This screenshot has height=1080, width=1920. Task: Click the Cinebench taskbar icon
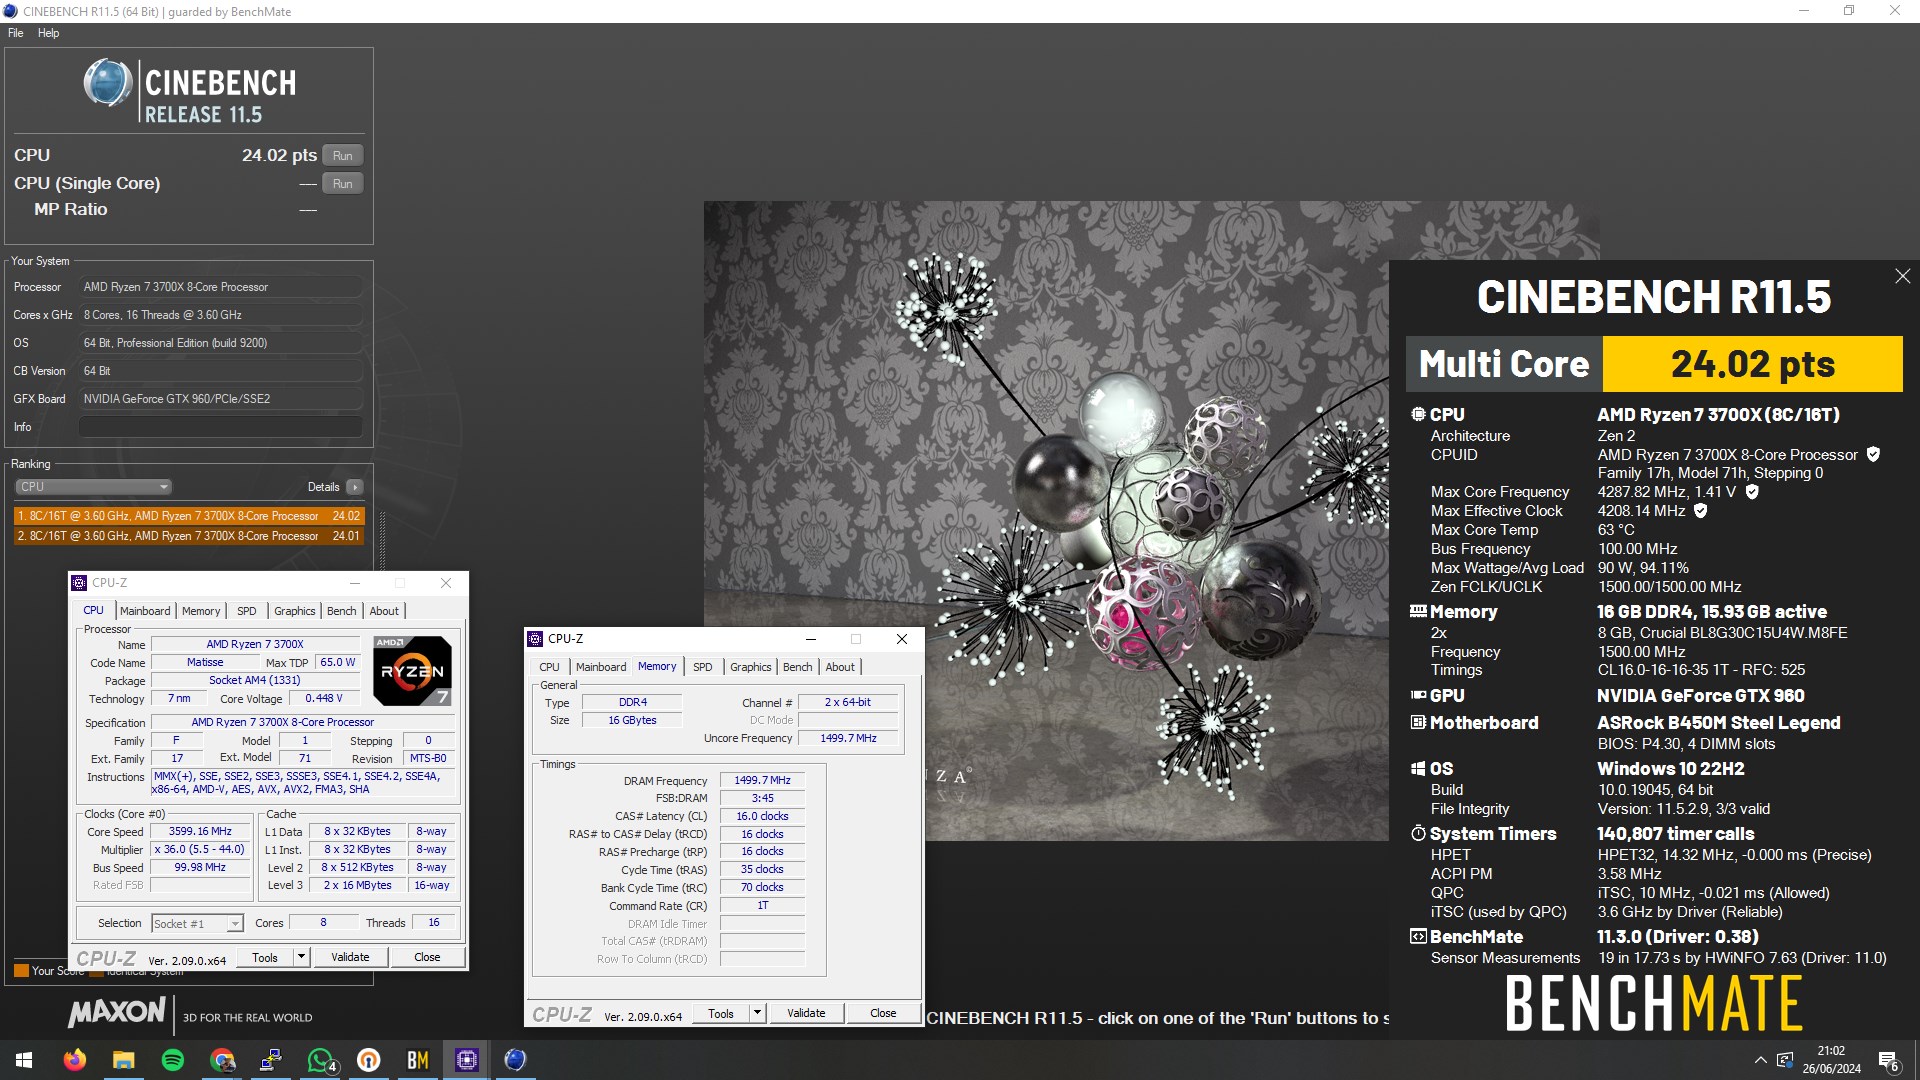(515, 1060)
